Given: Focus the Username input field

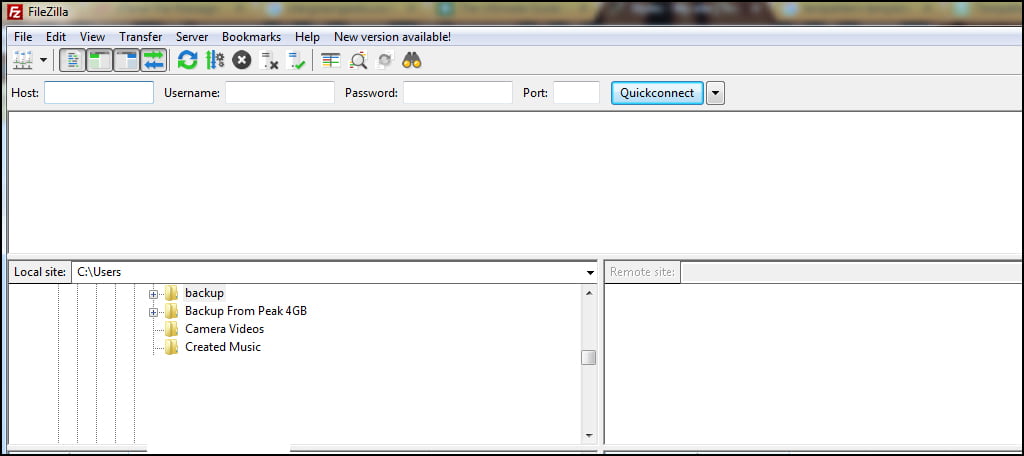Looking at the screenshot, I should [x=280, y=93].
